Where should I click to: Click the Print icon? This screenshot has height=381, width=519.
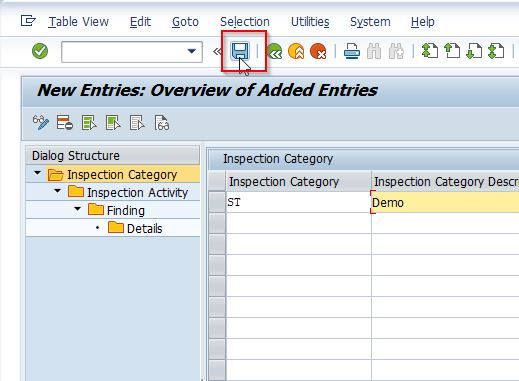[352, 51]
